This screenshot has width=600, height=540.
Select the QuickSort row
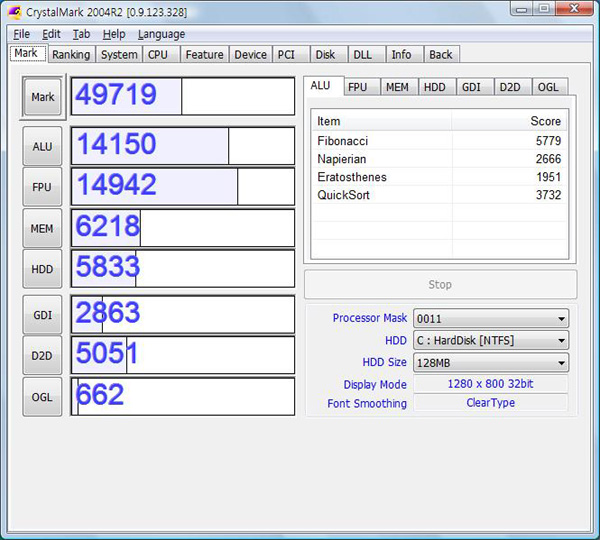(439, 195)
